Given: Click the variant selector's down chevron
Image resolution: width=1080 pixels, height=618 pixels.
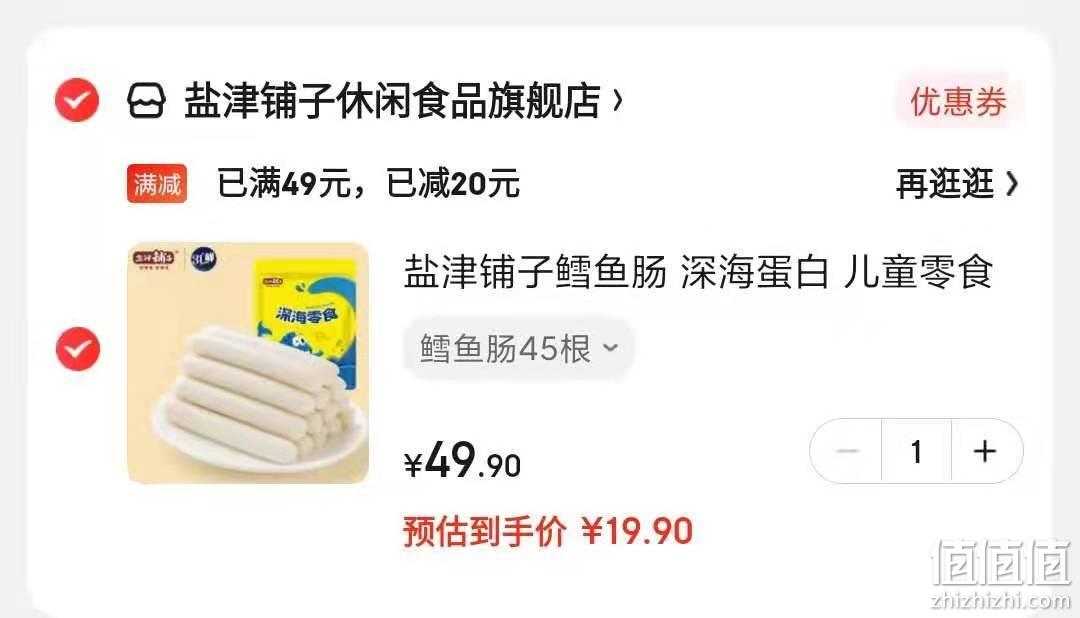Looking at the screenshot, I should (x=610, y=348).
